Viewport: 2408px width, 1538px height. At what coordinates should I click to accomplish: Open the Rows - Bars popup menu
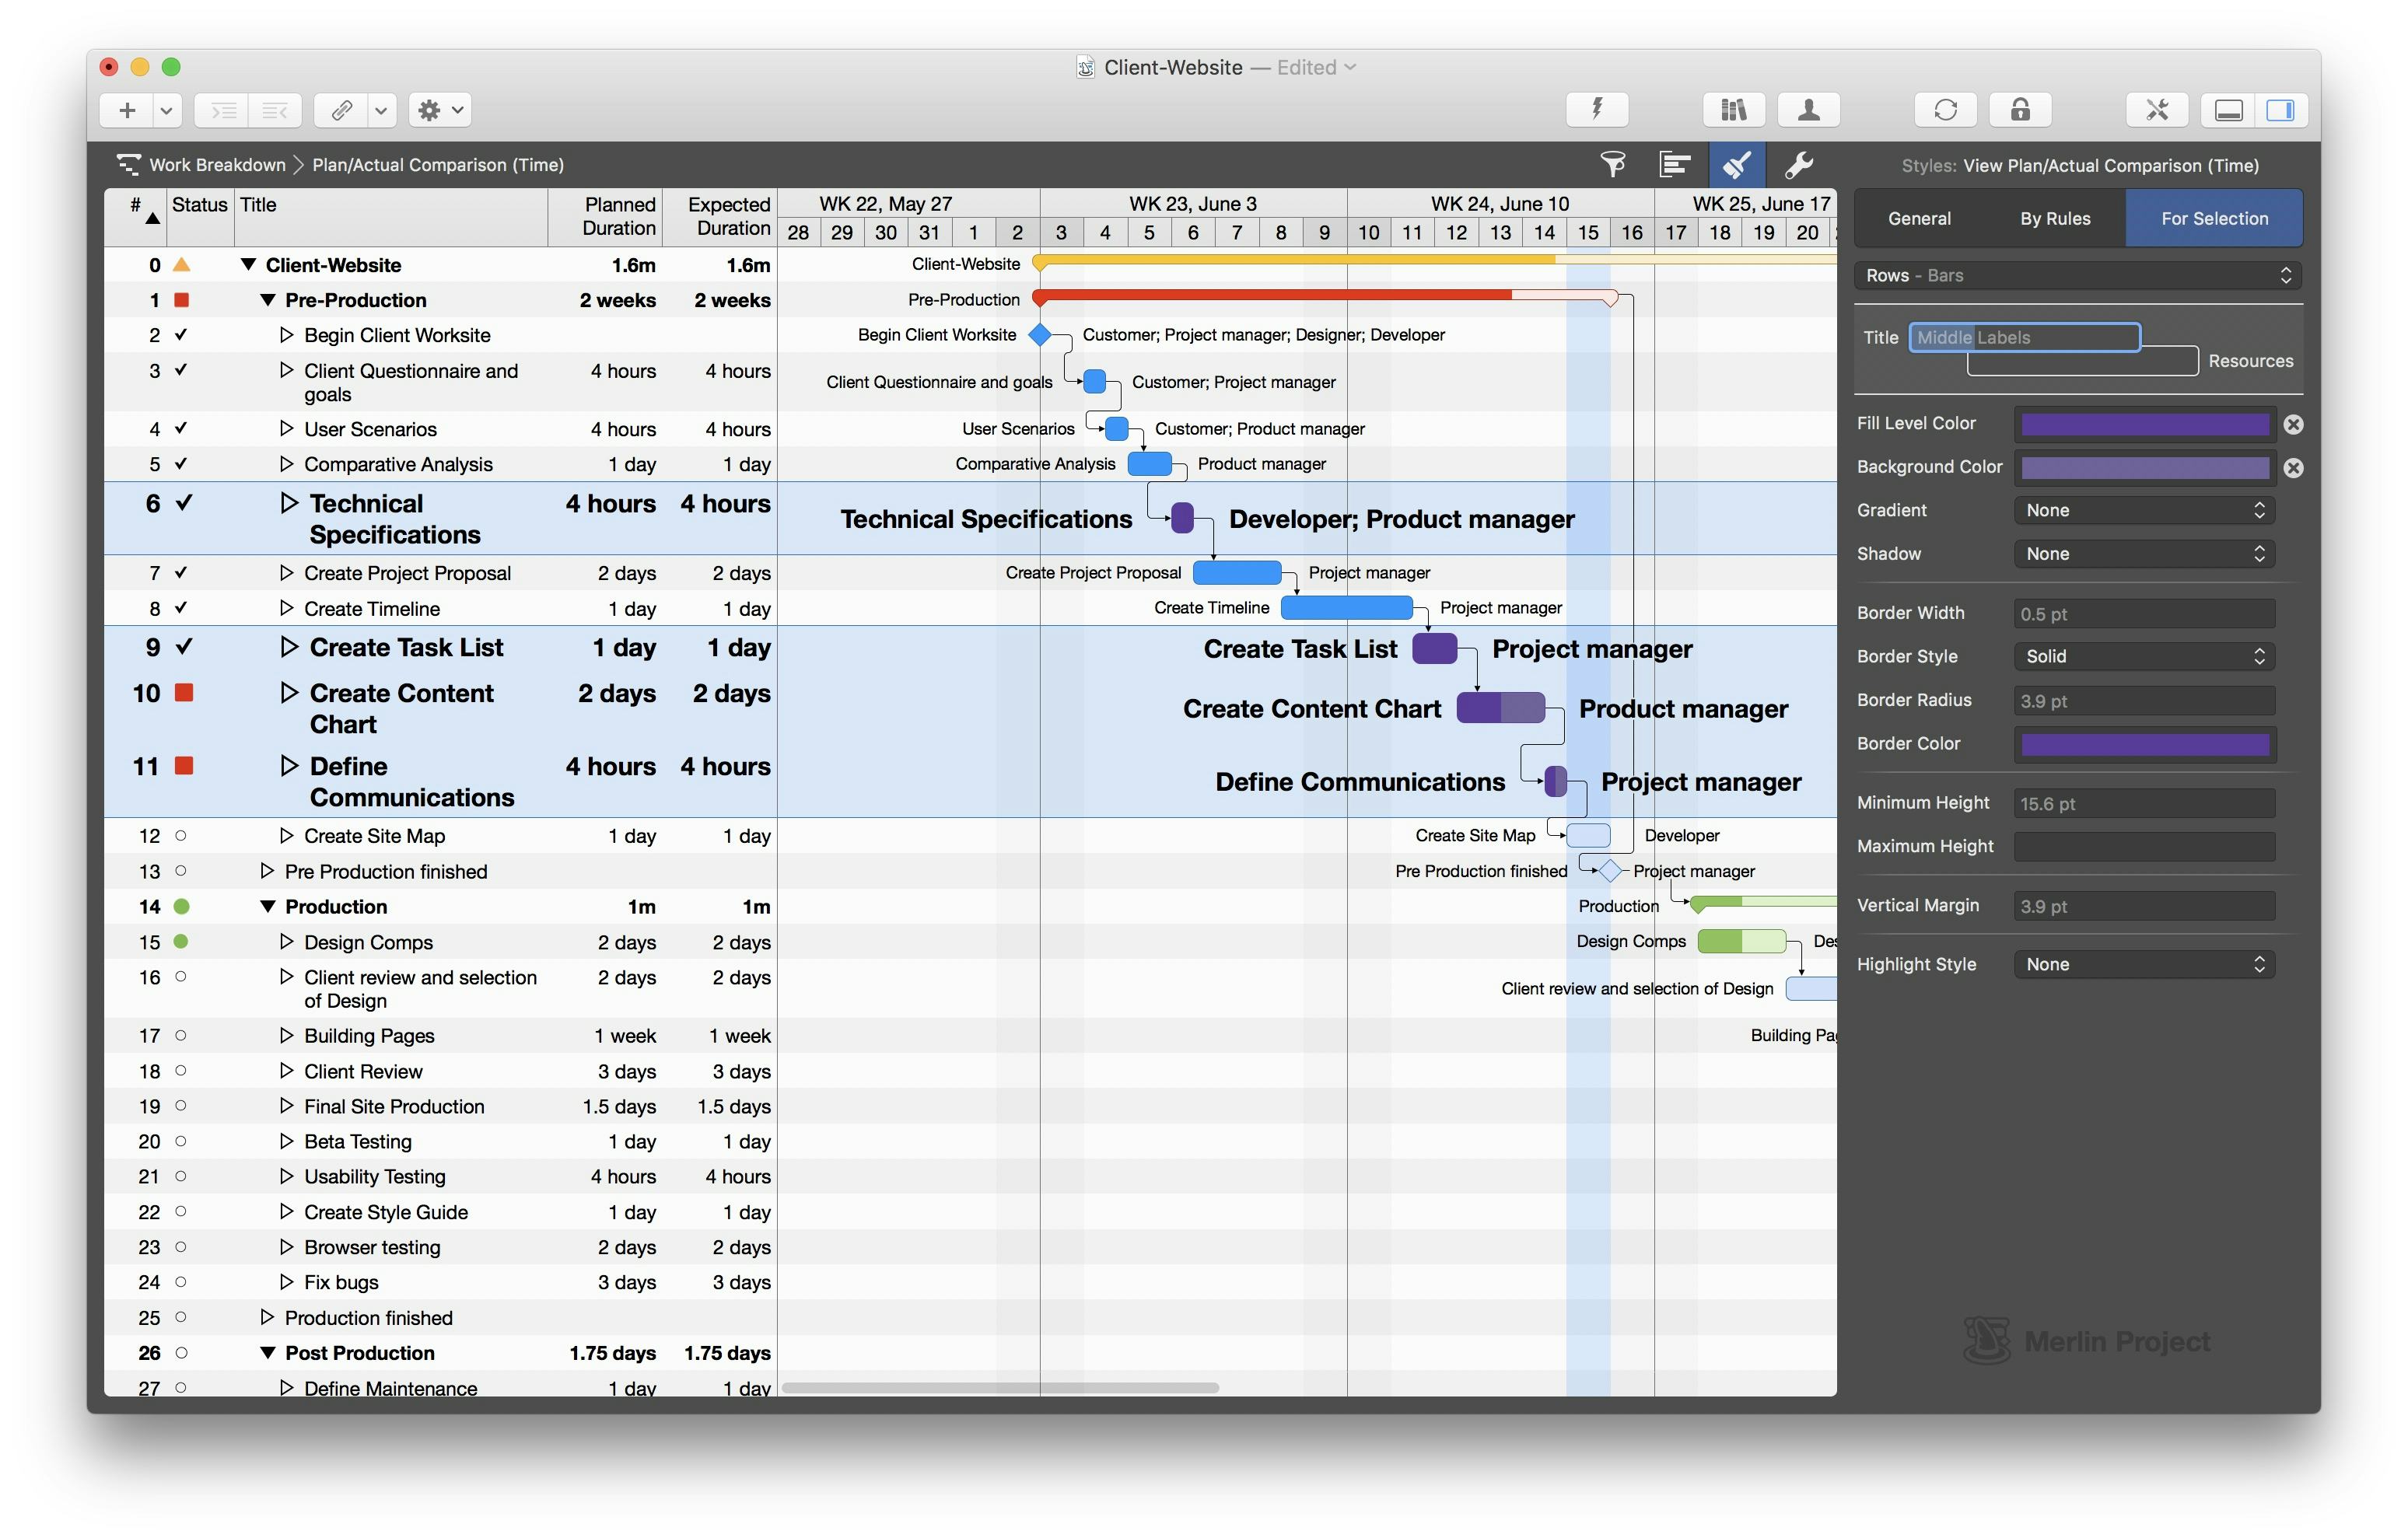2077,275
